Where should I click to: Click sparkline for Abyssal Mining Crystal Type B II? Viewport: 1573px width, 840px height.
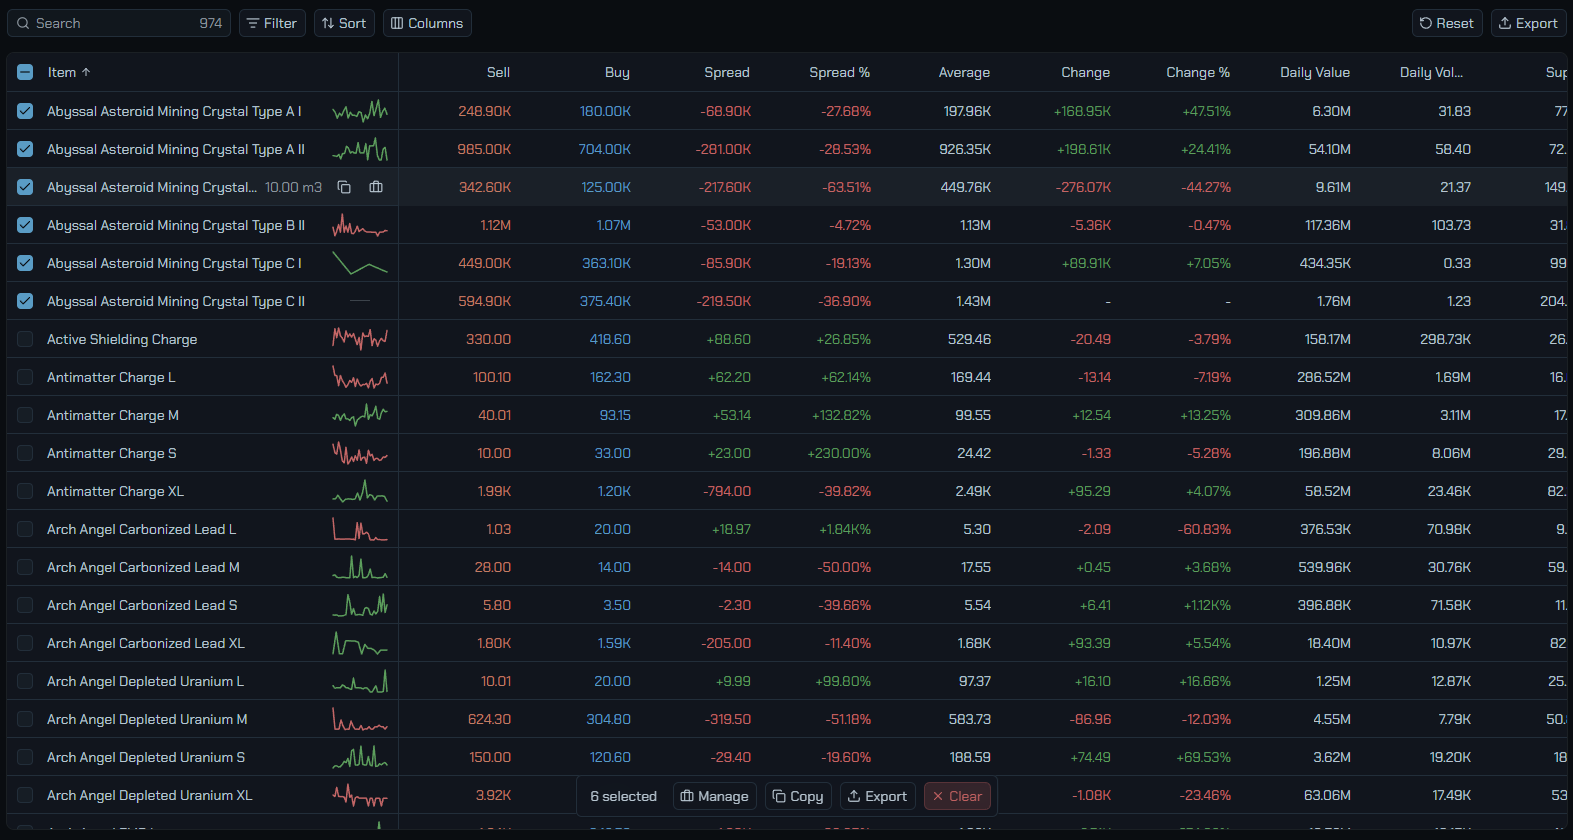click(x=360, y=225)
